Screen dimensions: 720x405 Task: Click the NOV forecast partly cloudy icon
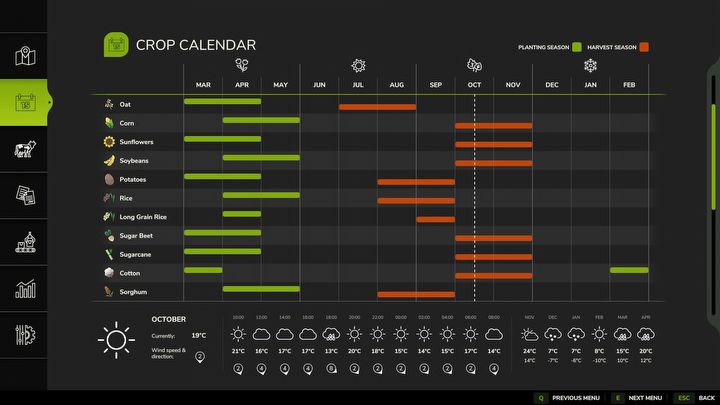coord(529,335)
